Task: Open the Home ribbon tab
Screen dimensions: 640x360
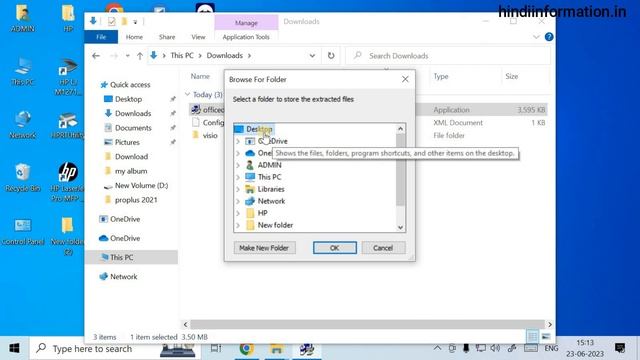Action: (x=134, y=37)
